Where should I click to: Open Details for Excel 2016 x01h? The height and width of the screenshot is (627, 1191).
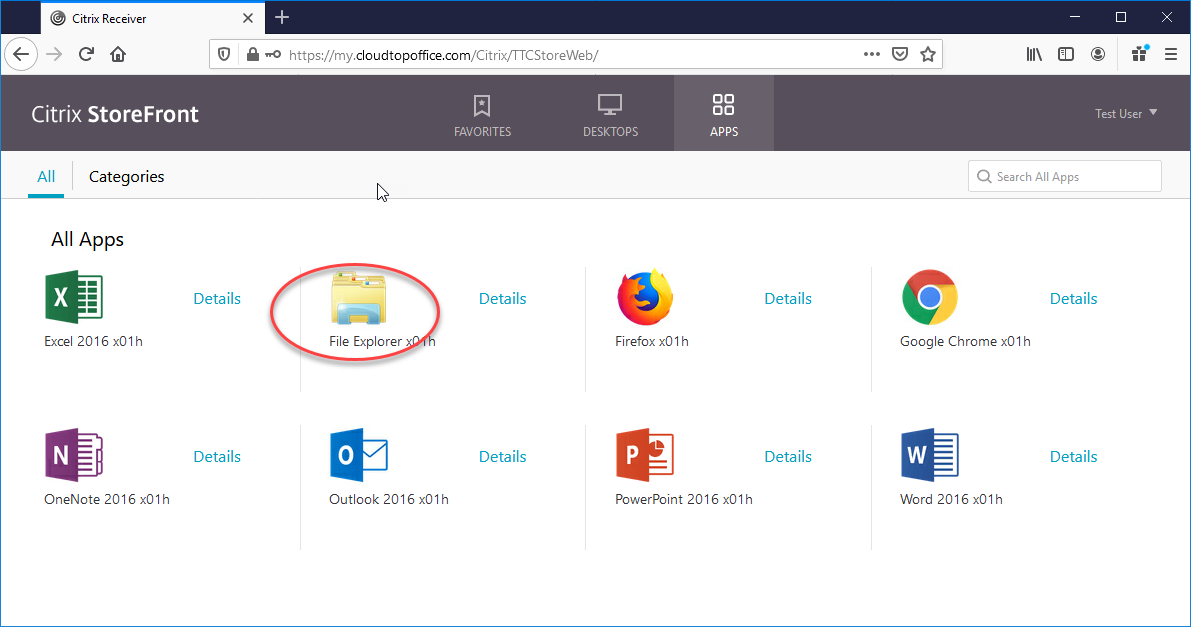216,299
